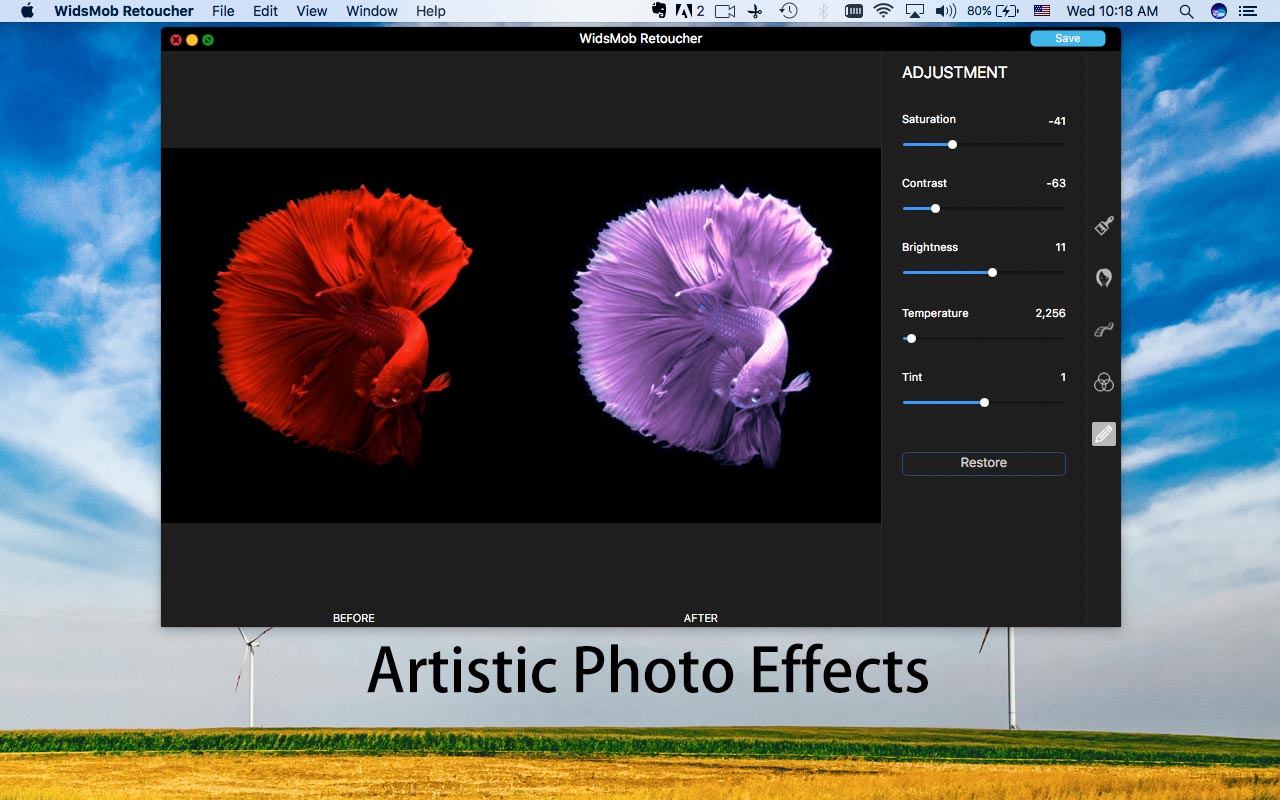1280x800 pixels.
Task: Open Siri from the menu bar
Action: coord(1218,11)
